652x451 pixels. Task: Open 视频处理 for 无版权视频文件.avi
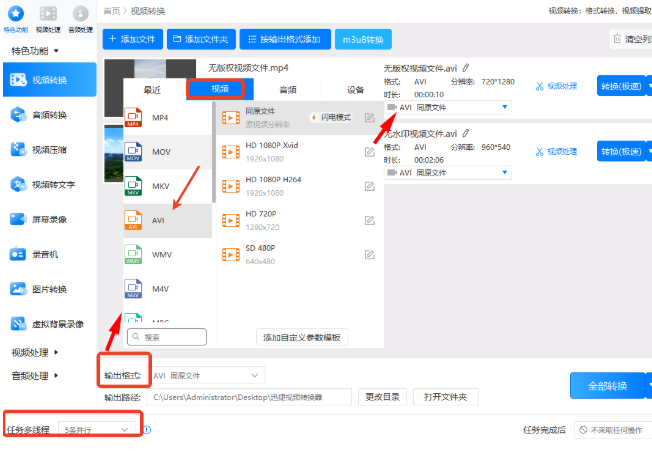[556, 86]
